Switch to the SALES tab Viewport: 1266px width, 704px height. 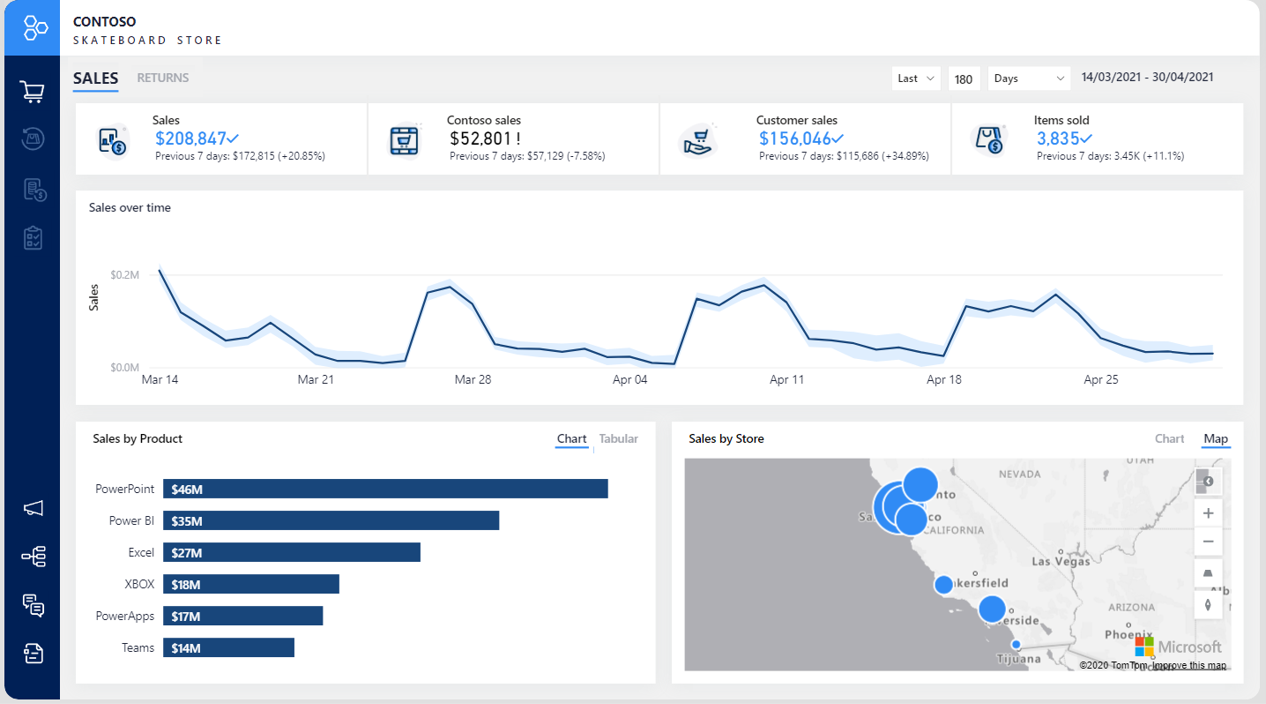96,78
